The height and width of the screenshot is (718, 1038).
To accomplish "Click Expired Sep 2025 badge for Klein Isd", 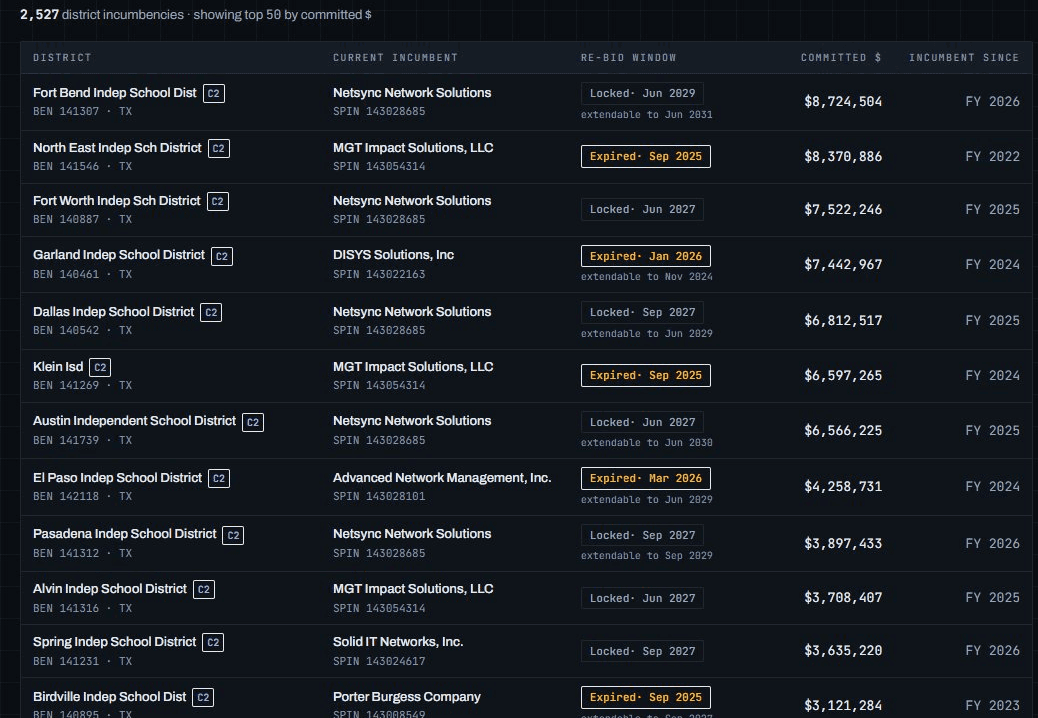I will pos(645,375).
